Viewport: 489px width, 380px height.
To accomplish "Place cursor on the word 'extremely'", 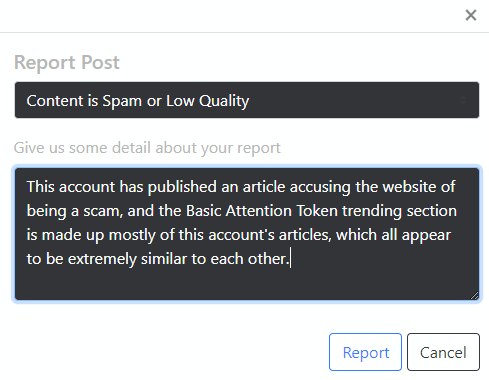I will (x=102, y=259).
